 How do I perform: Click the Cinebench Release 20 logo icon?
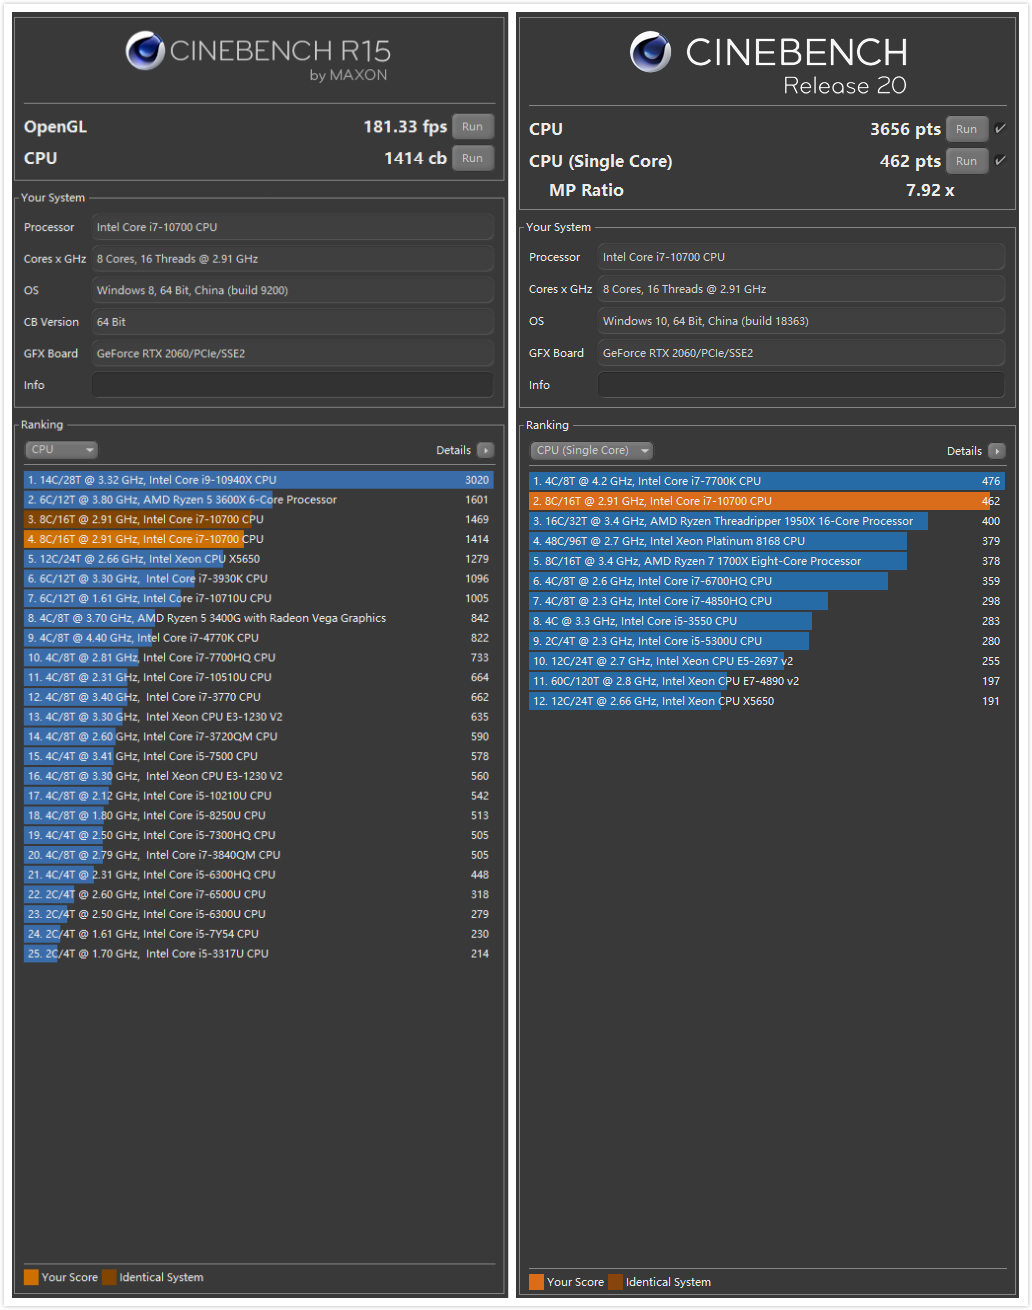tap(650, 52)
